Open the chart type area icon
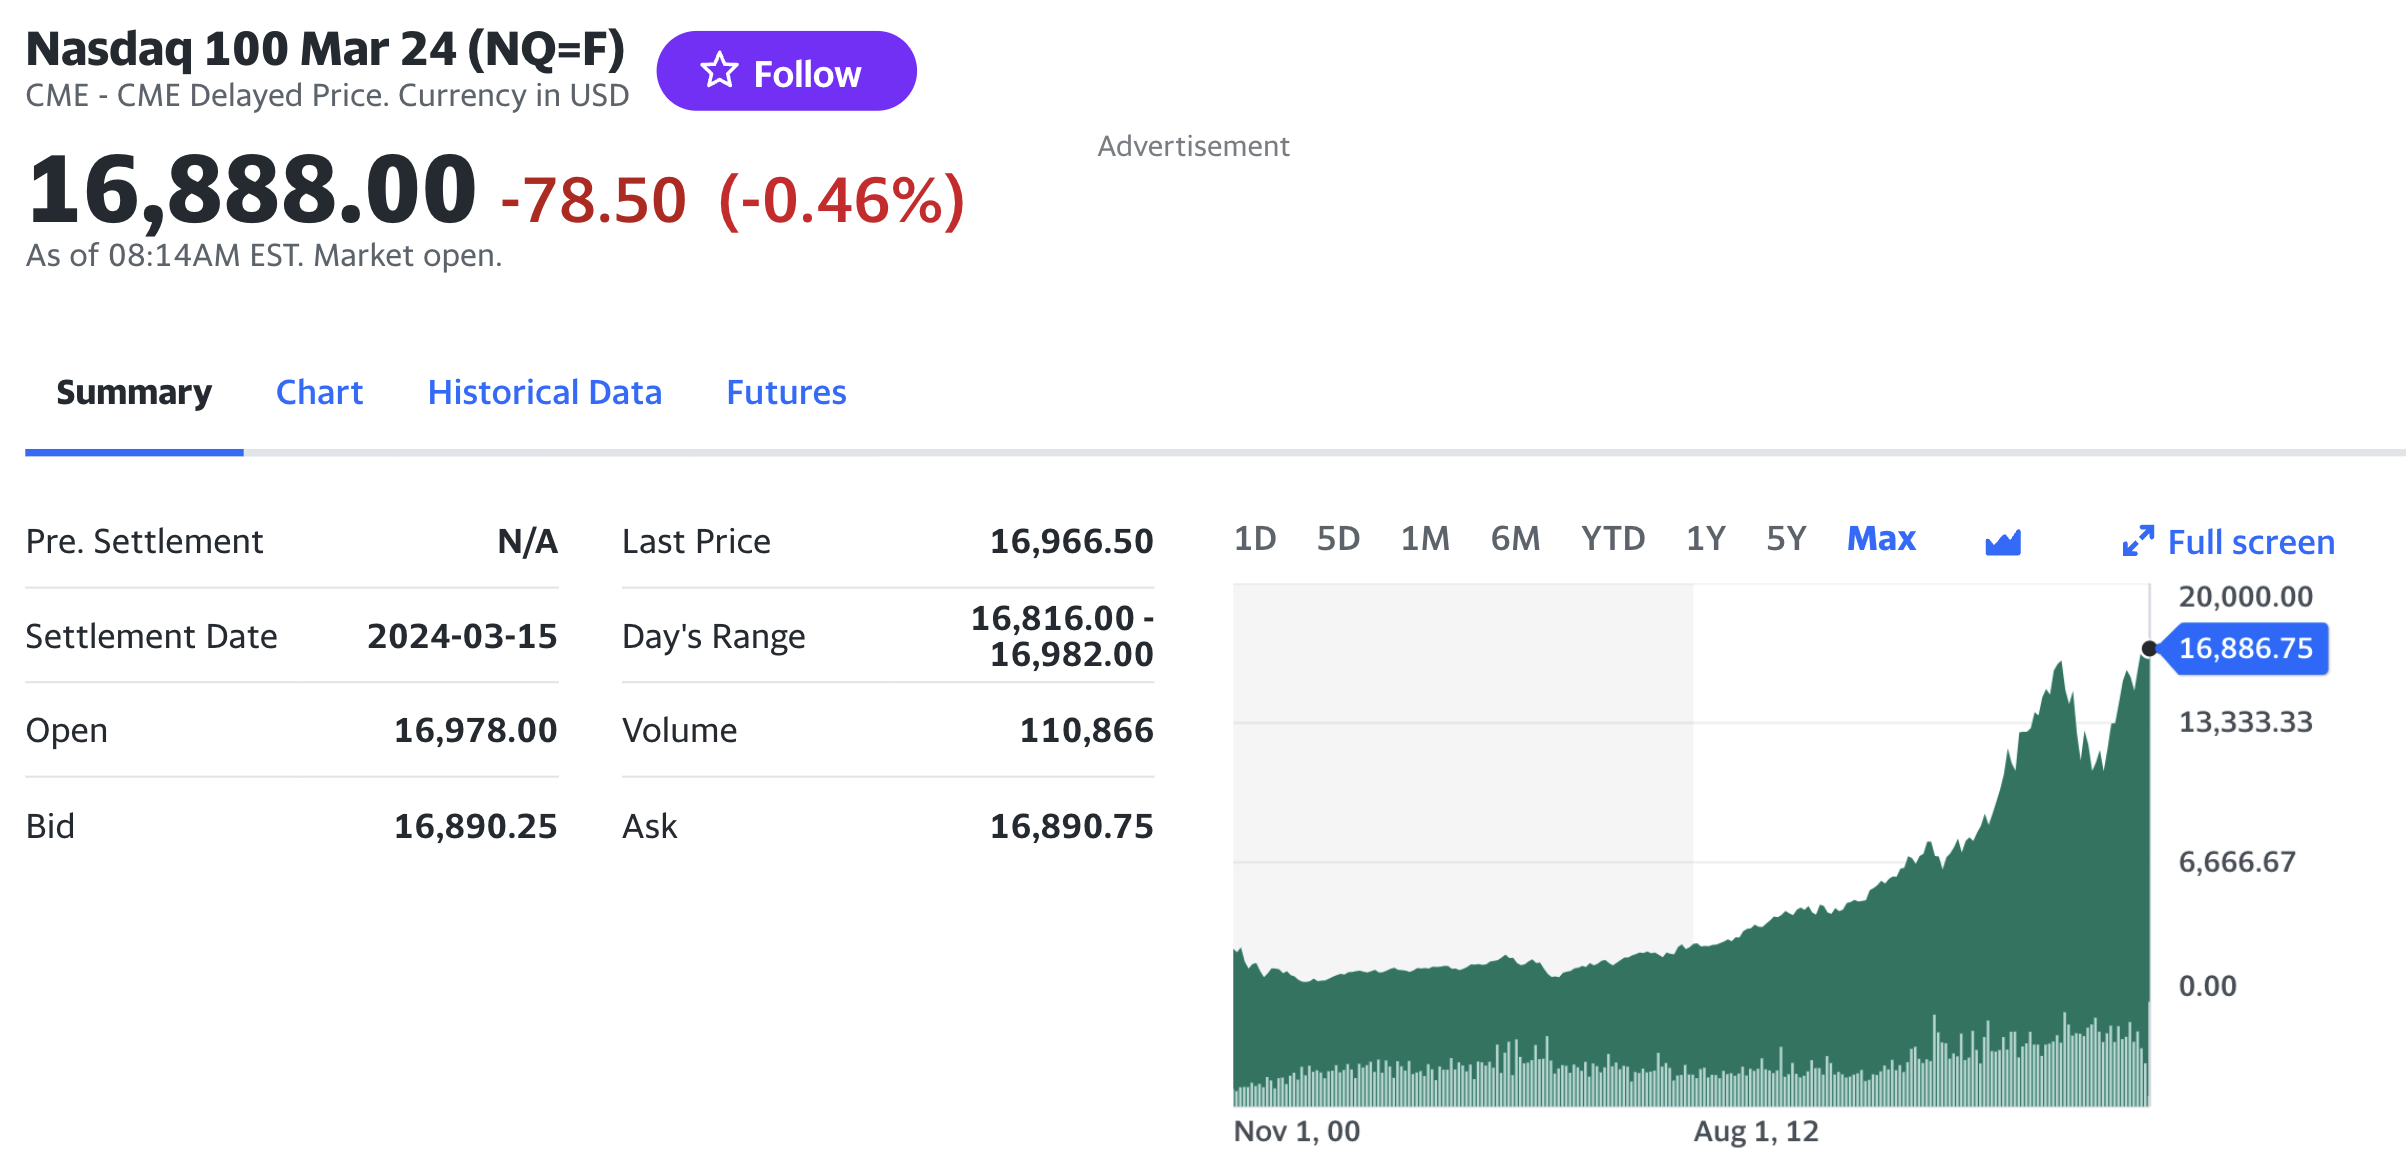 pyautogui.click(x=2003, y=542)
